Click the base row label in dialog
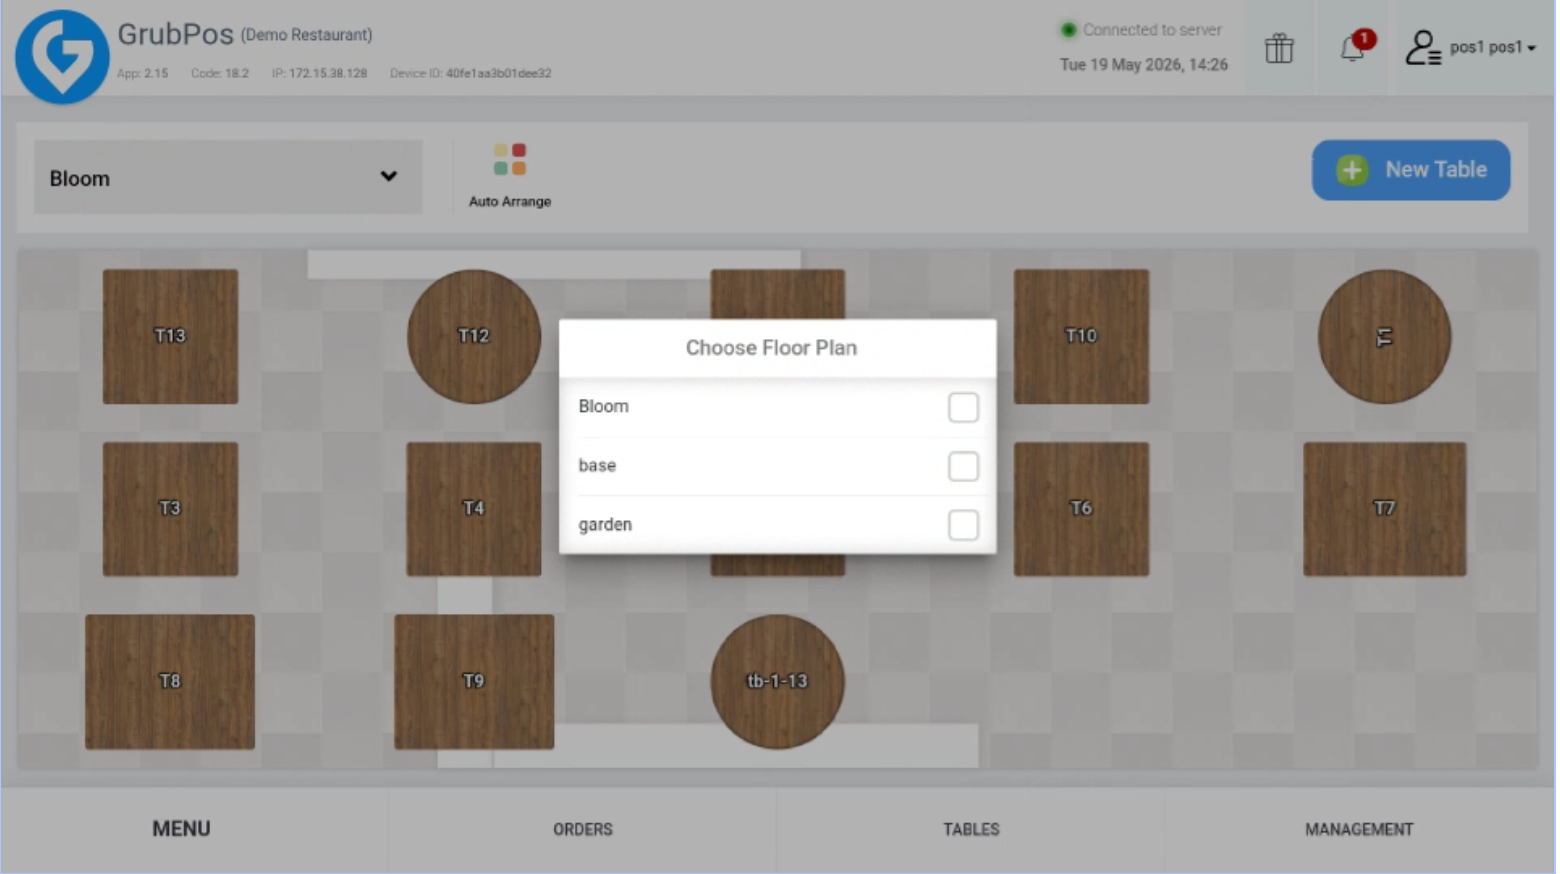This screenshot has width=1560, height=874. click(598, 466)
